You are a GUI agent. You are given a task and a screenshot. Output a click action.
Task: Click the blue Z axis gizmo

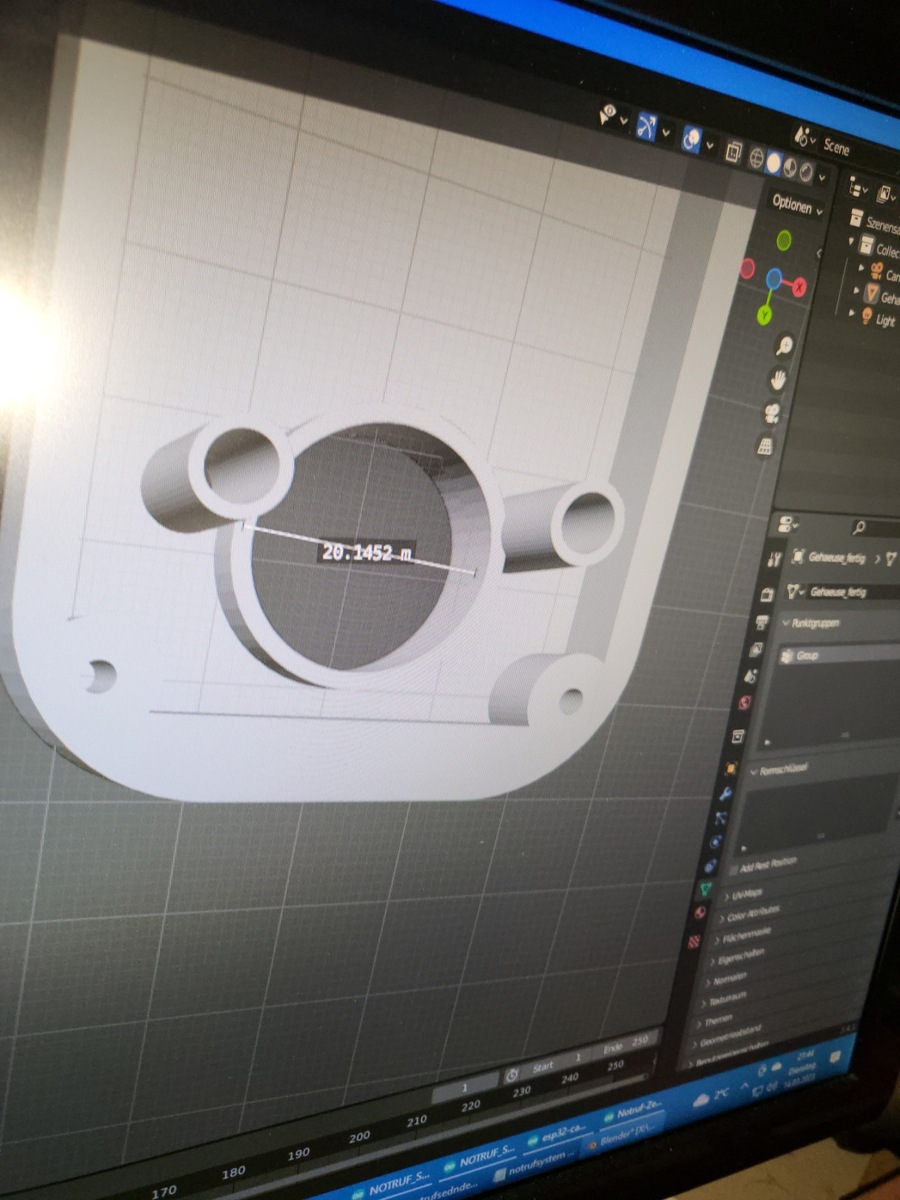(x=774, y=278)
